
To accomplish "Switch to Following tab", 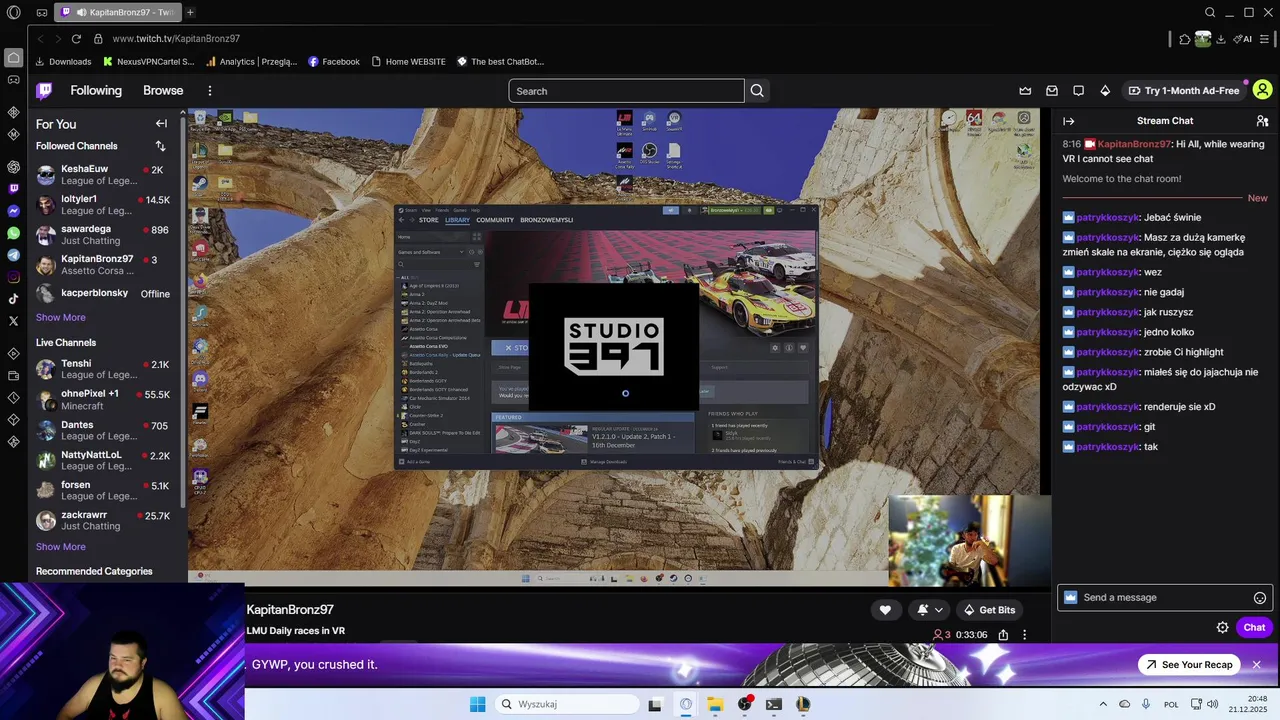I will click(x=96, y=90).
